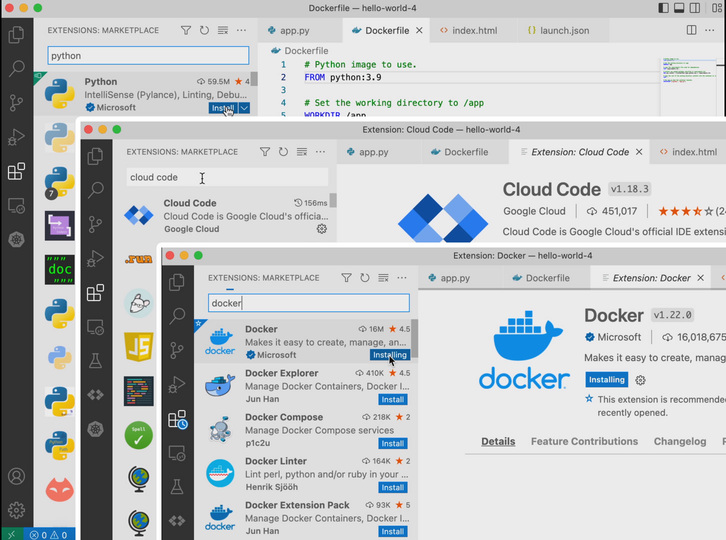
Task: Click Installing button on Docker details page
Action: tap(607, 380)
